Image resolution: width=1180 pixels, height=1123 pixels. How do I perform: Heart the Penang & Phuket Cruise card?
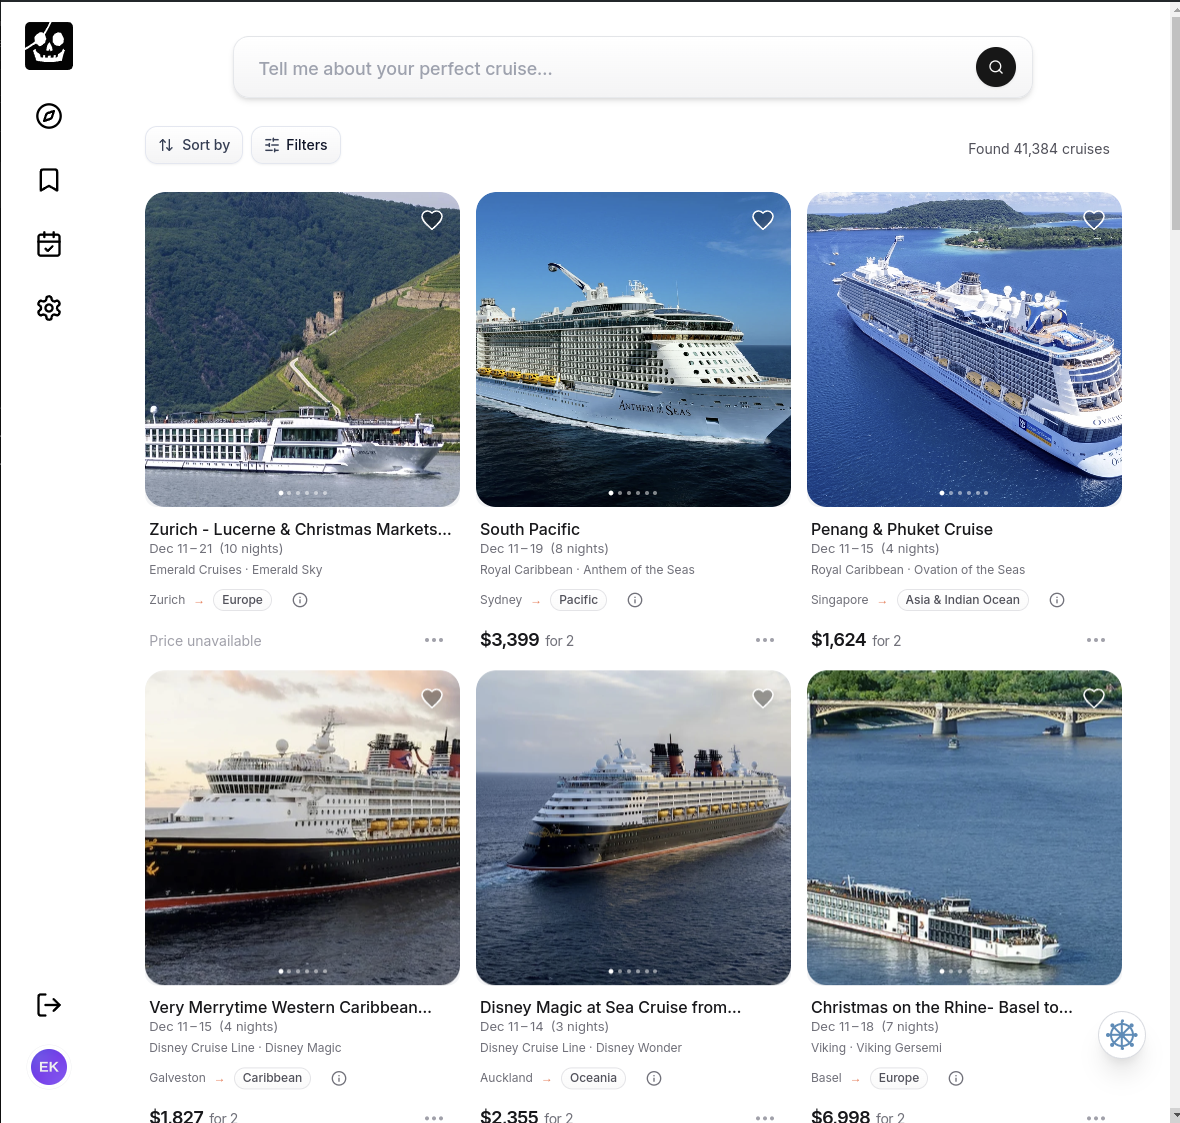1093,220
